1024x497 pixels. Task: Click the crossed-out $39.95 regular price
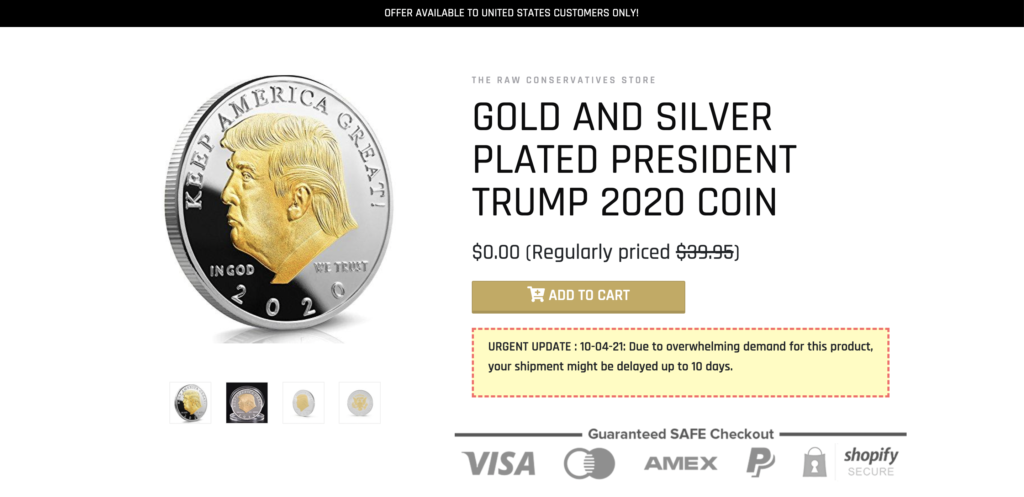click(x=705, y=252)
